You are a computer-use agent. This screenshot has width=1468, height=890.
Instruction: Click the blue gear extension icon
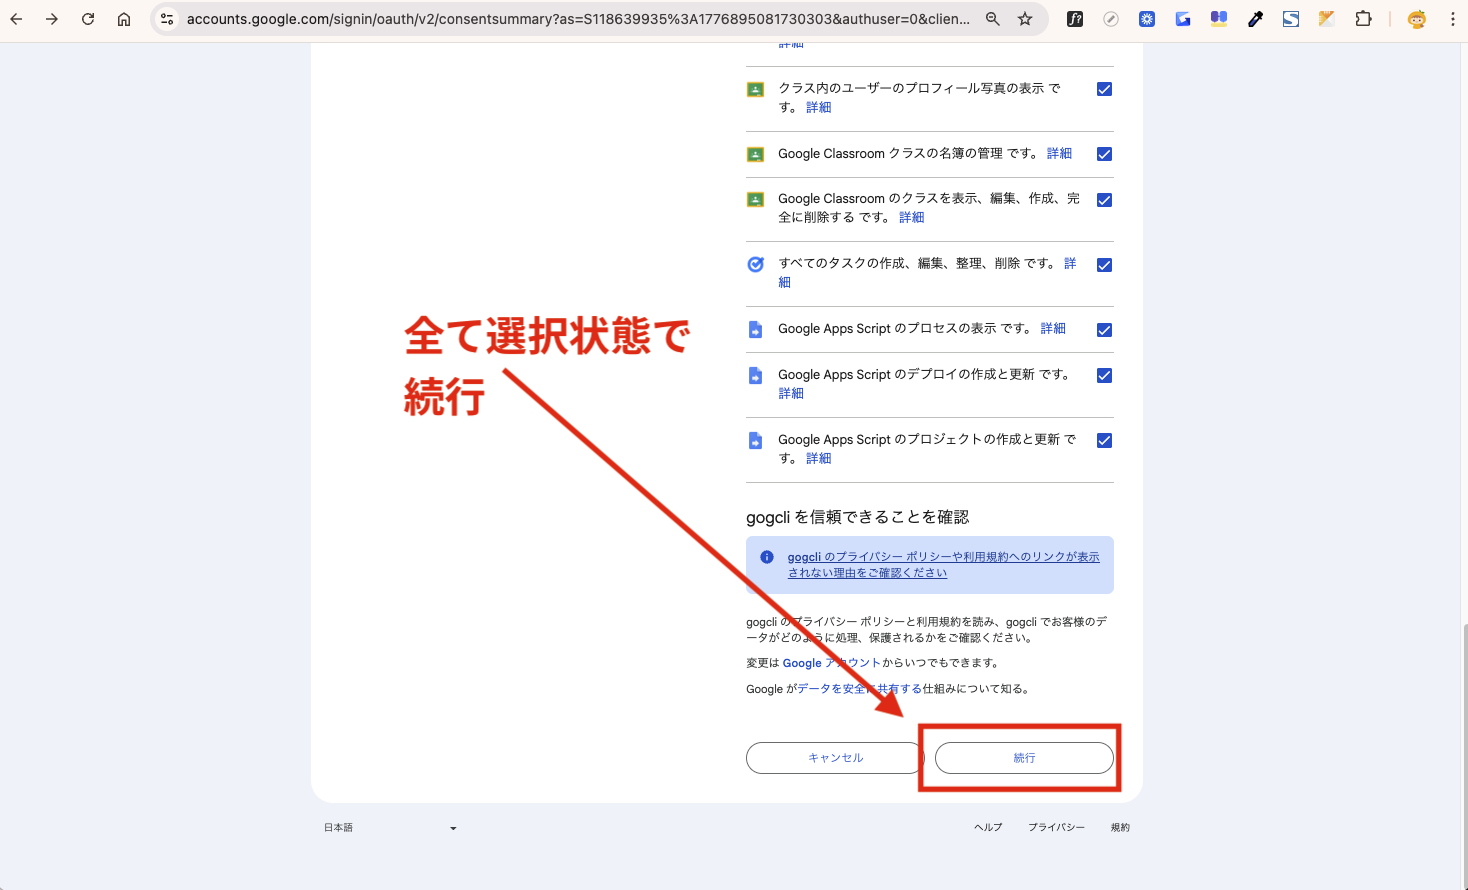tap(1147, 19)
